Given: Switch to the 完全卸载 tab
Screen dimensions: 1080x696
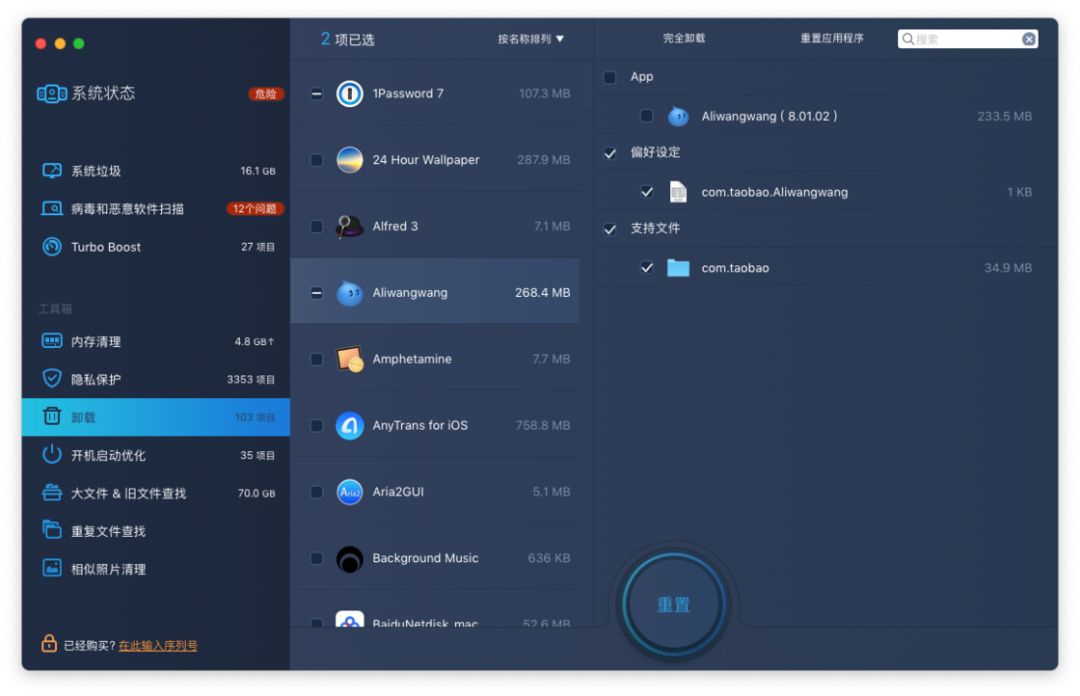Looking at the screenshot, I should tap(684, 39).
